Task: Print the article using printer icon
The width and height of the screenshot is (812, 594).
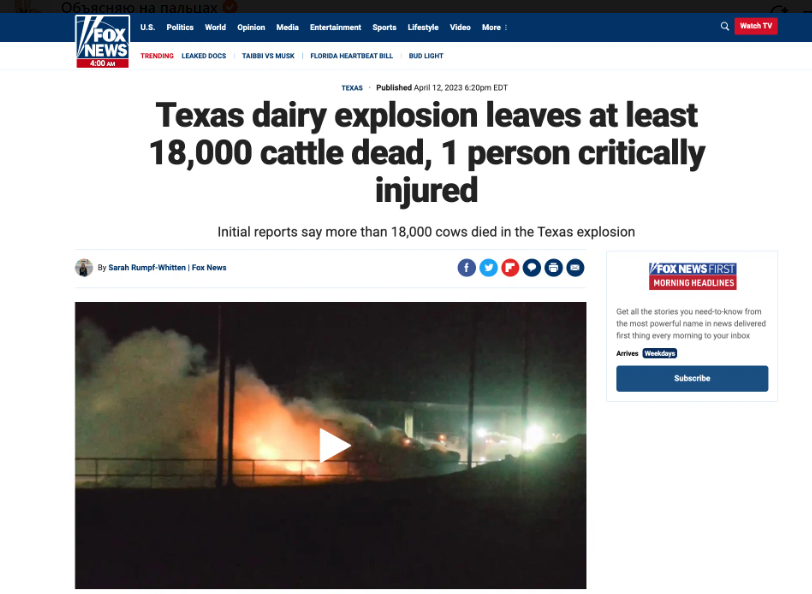Action: point(554,268)
